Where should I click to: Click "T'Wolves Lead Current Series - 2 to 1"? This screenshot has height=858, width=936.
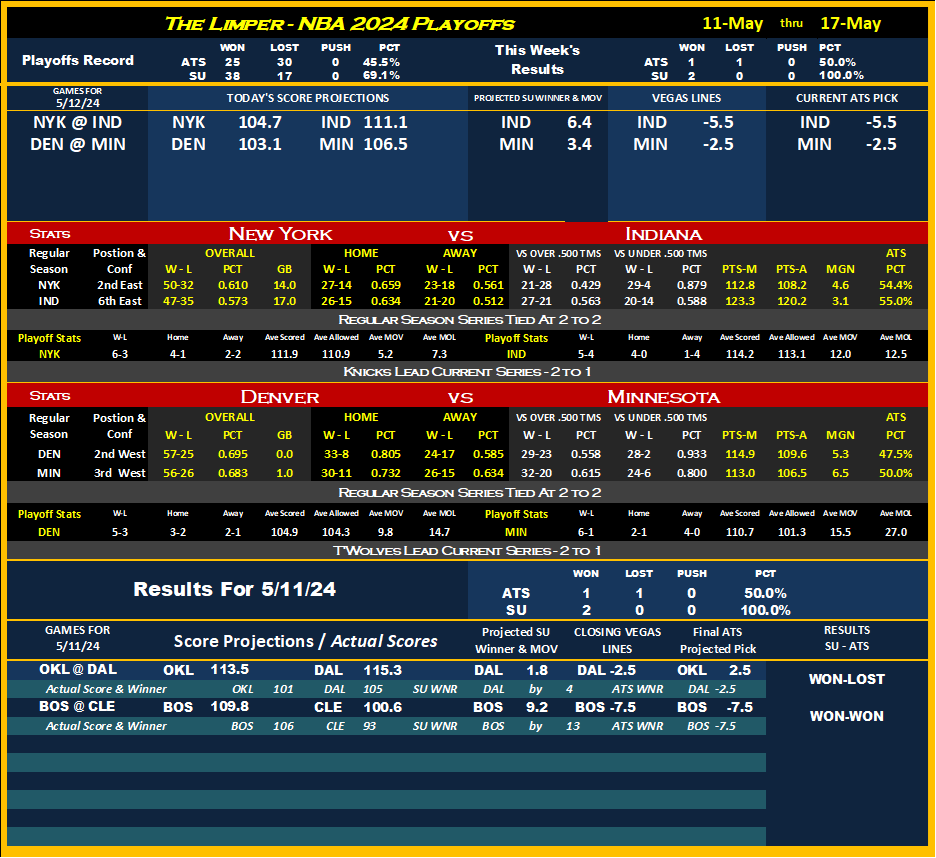click(x=467, y=551)
